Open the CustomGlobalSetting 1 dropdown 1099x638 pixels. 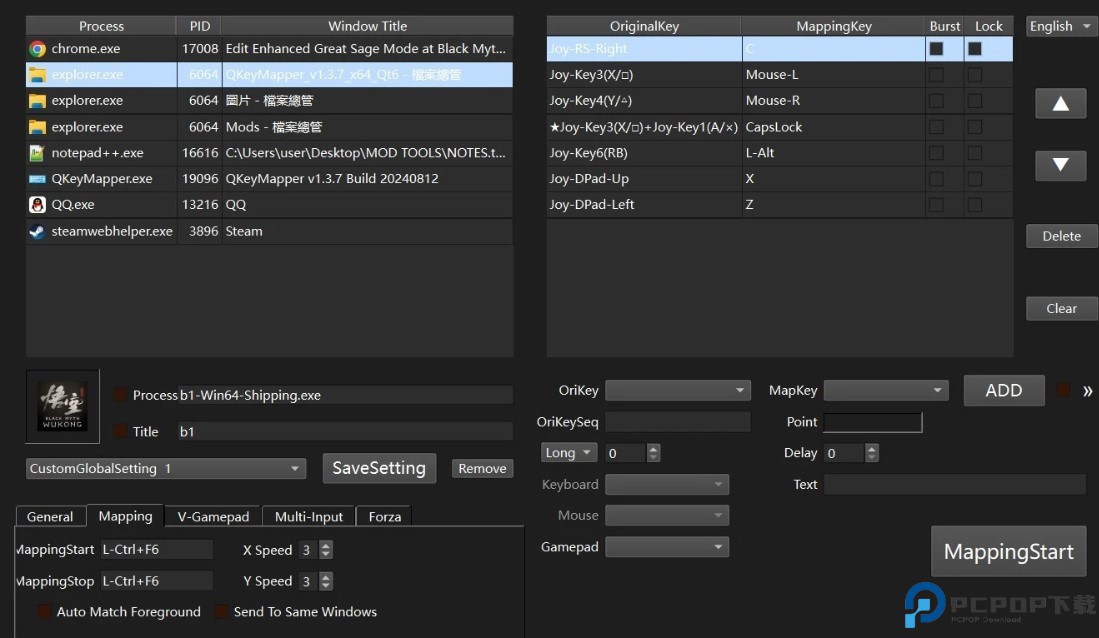tap(166, 468)
